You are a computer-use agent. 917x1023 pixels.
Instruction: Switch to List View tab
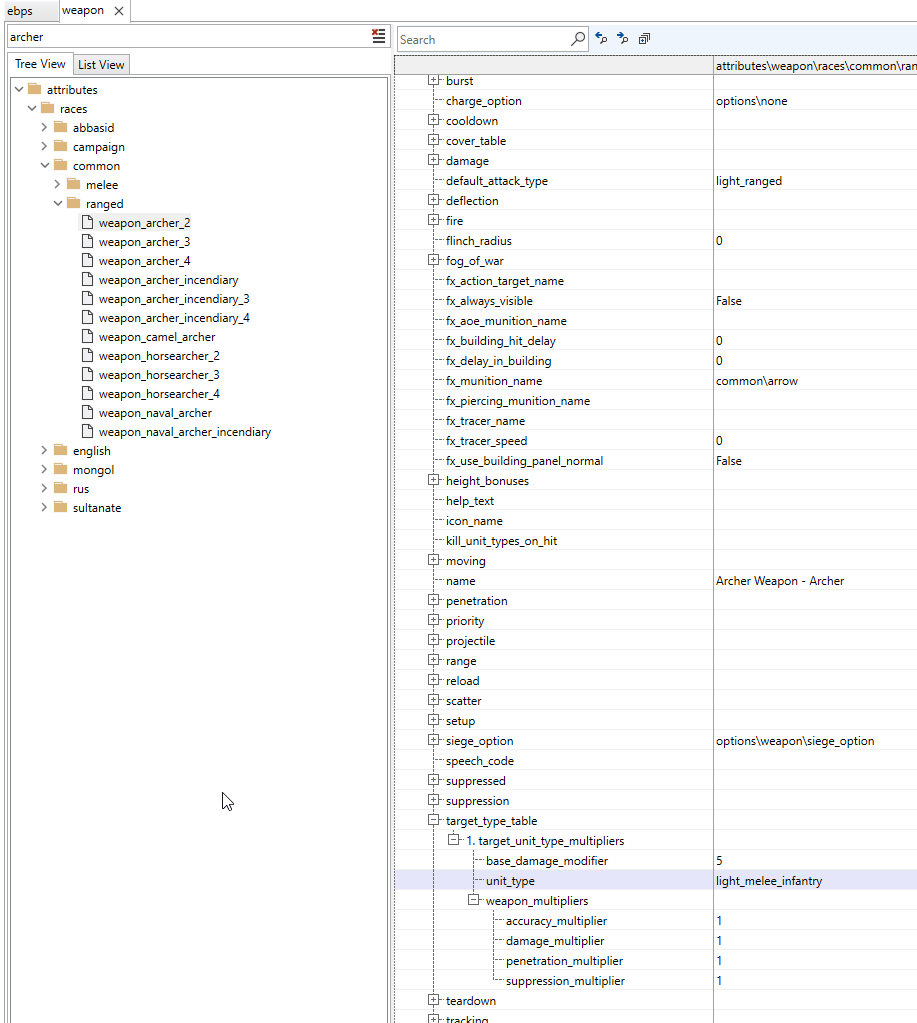101,65
